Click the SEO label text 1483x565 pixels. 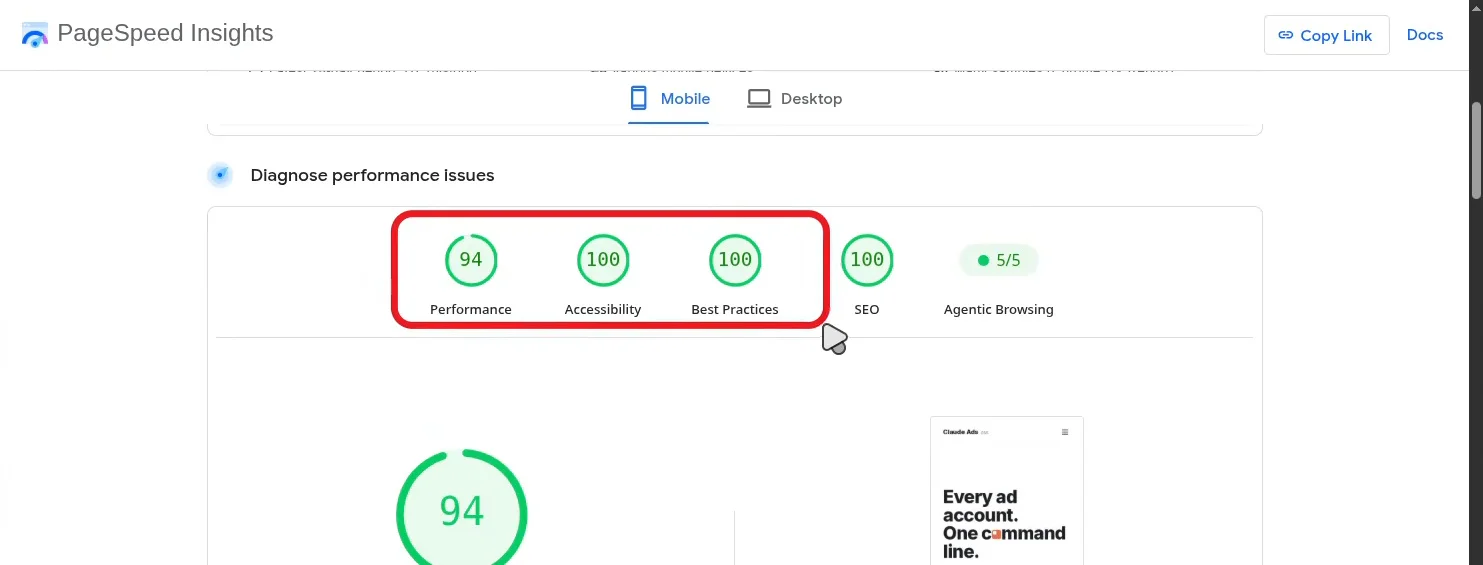pyautogui.click(x=867, y=310)
